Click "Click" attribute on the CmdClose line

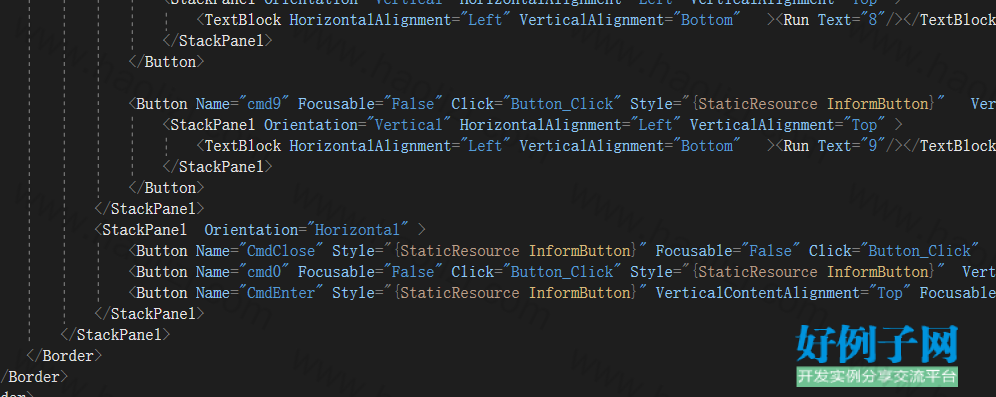click(830, 251)
